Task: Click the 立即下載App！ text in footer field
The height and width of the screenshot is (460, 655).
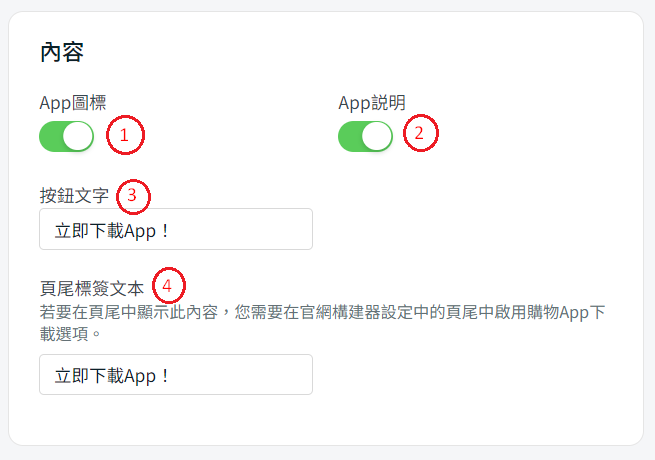Action: [x=112, y=376]
